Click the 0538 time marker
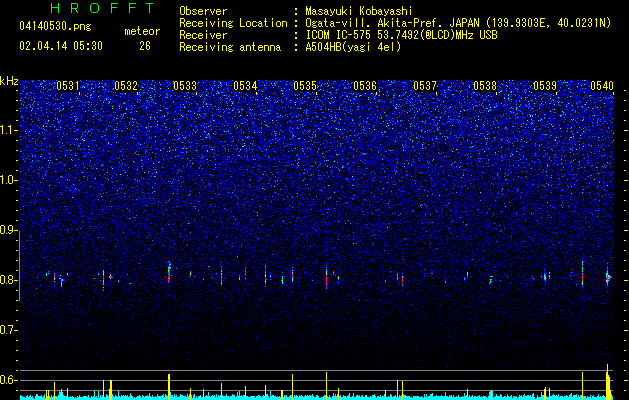Screen dimensions: 629x400 pos(485,86)
